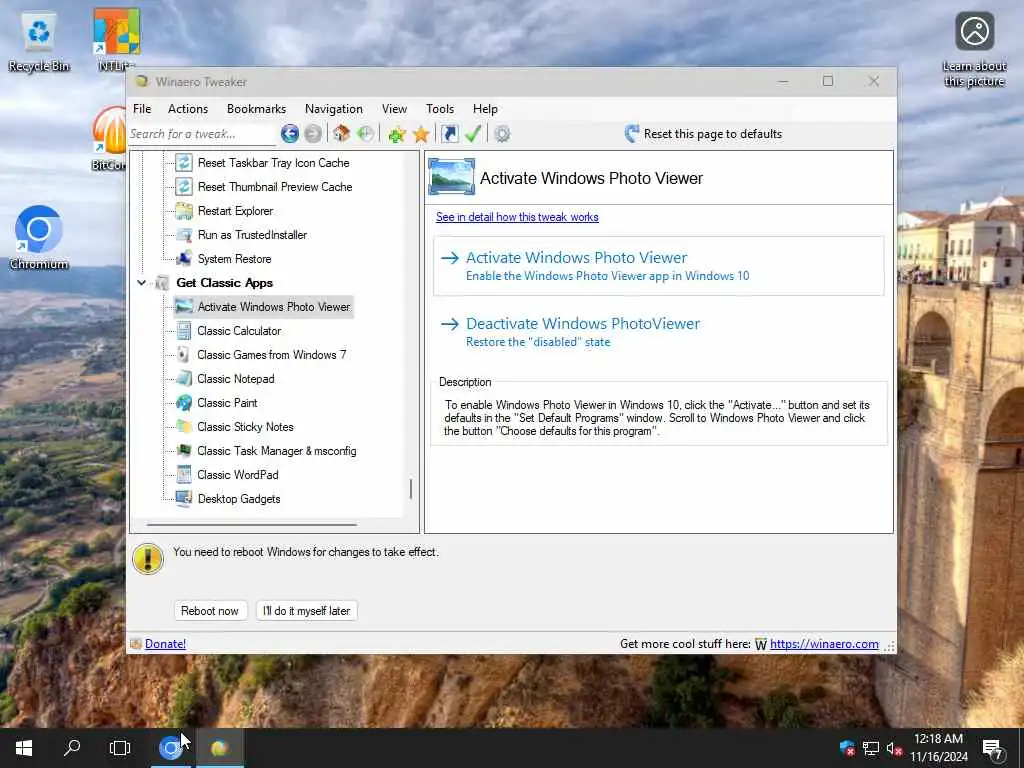Click the Donate cup icon in status bar
Screen dimensions: 1024x768
[136, 644]
